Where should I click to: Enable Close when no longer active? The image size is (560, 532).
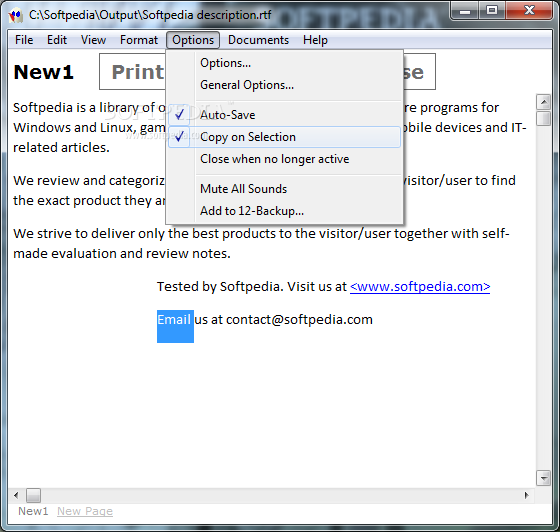pyautogui.click(x=284, y=159)
